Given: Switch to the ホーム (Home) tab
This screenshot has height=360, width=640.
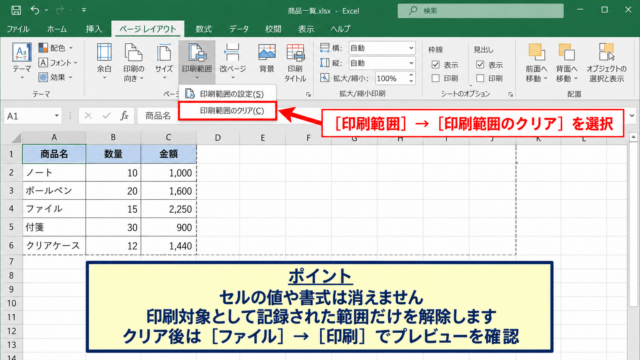Looking at the screenshot, I should (57, 29).
